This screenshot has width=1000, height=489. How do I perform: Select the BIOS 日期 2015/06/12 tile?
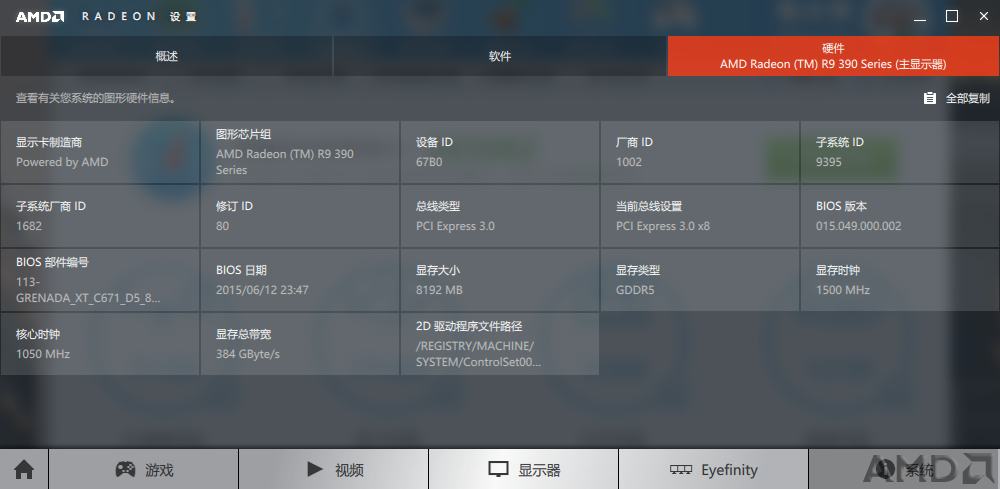click(300, 279)
